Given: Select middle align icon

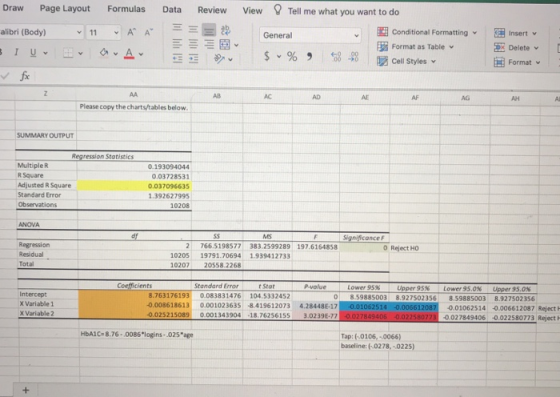Looking at the screenshot, I should point(193,29).
